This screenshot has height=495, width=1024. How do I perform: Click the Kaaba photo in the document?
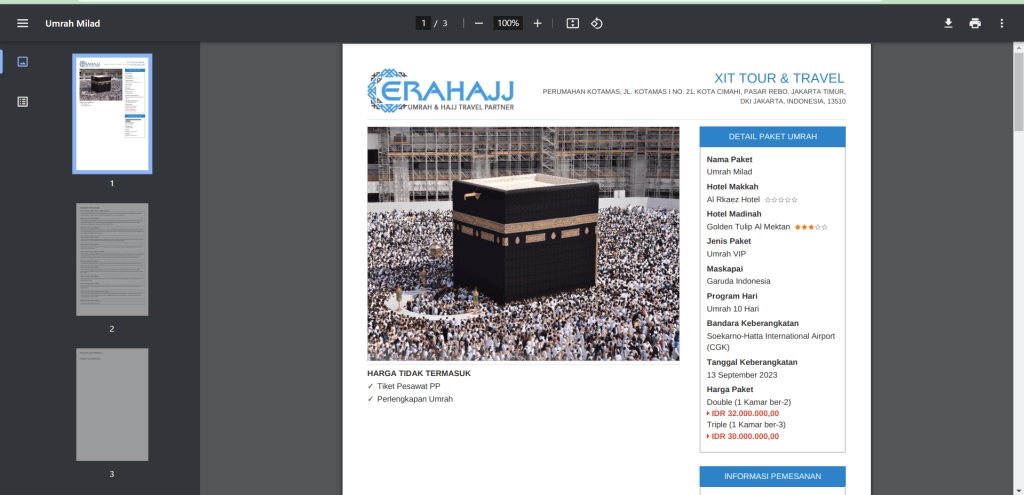pos(523,243)
